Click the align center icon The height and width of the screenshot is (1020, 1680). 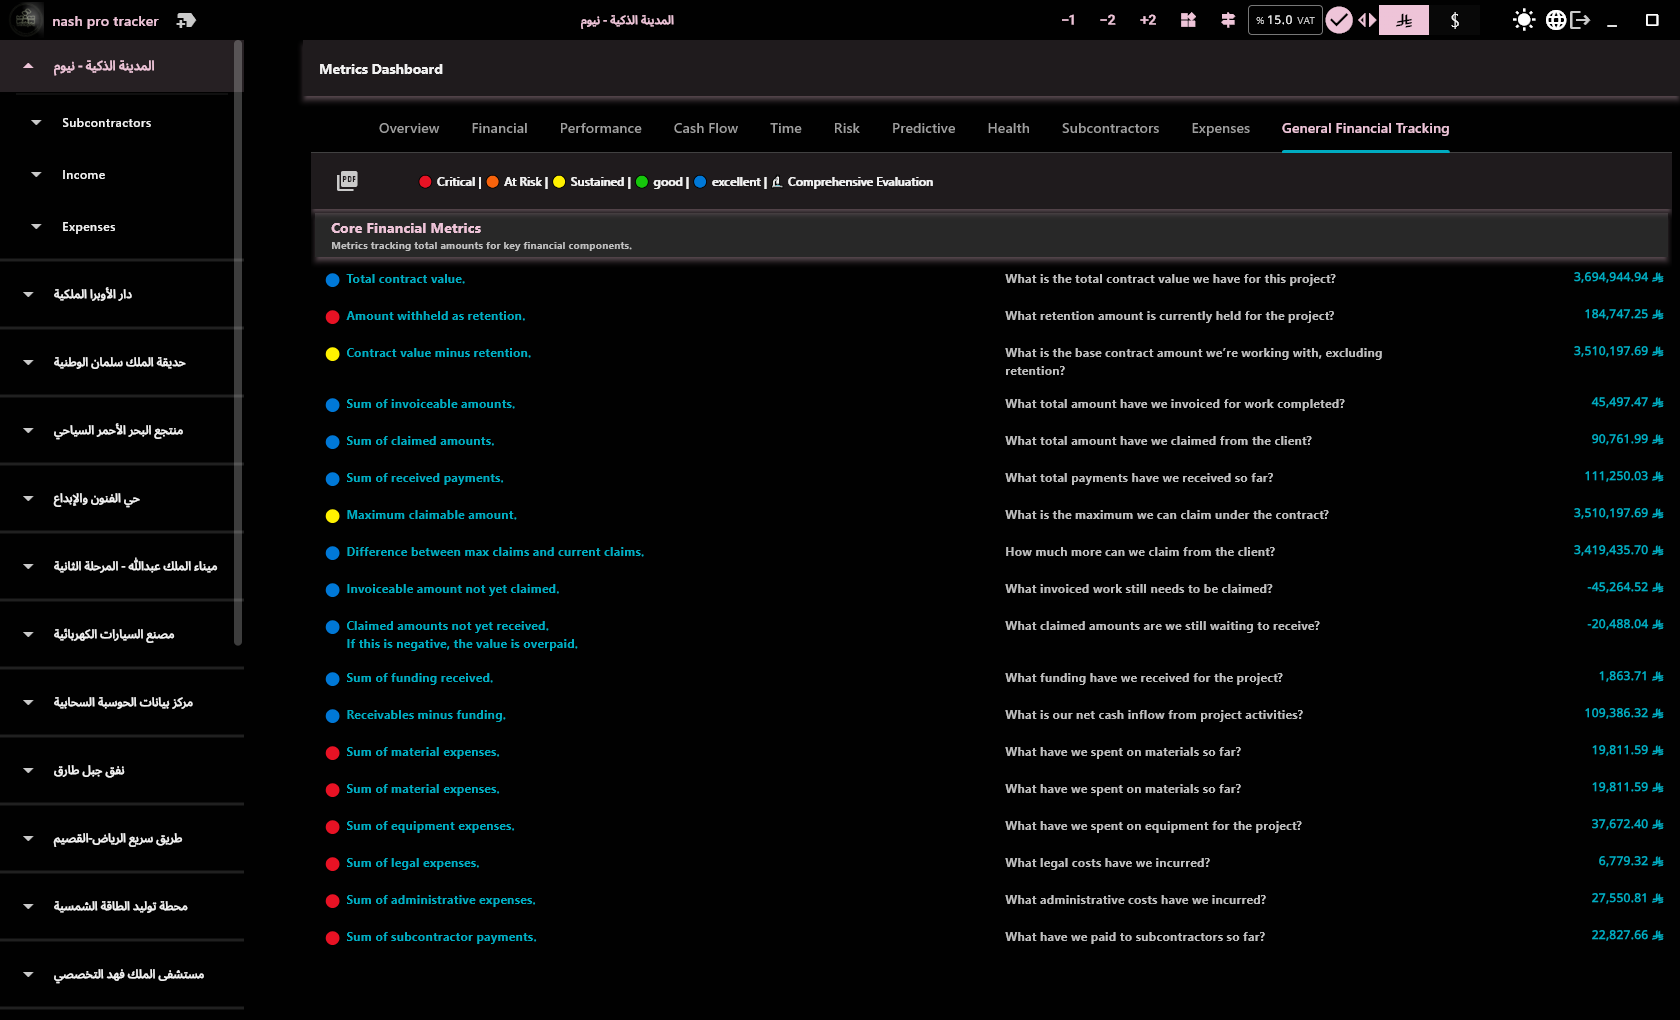click(1228, 20)
